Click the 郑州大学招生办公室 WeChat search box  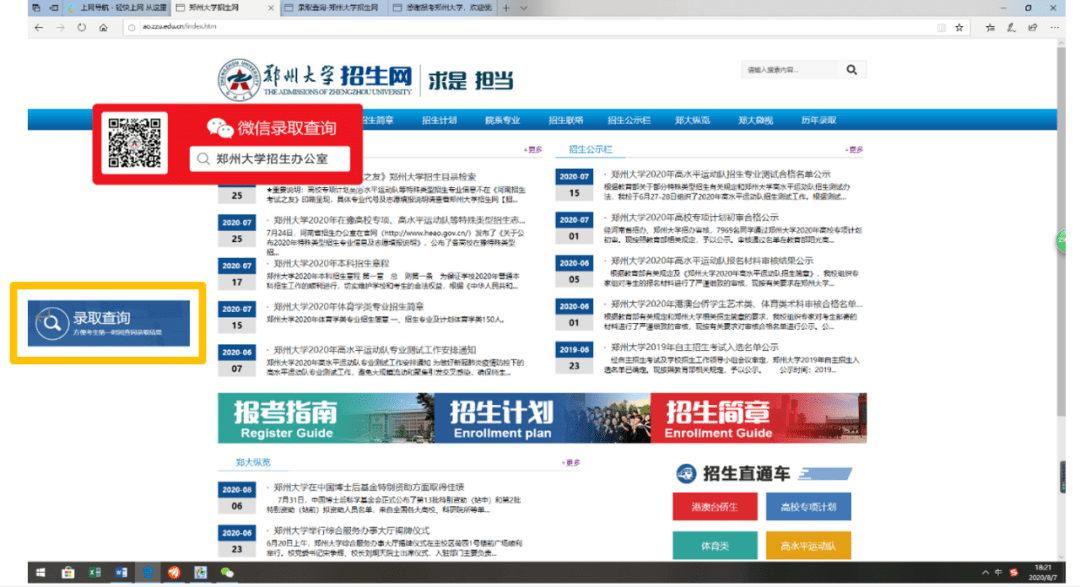pyautogui.click(x=270, y=158)
